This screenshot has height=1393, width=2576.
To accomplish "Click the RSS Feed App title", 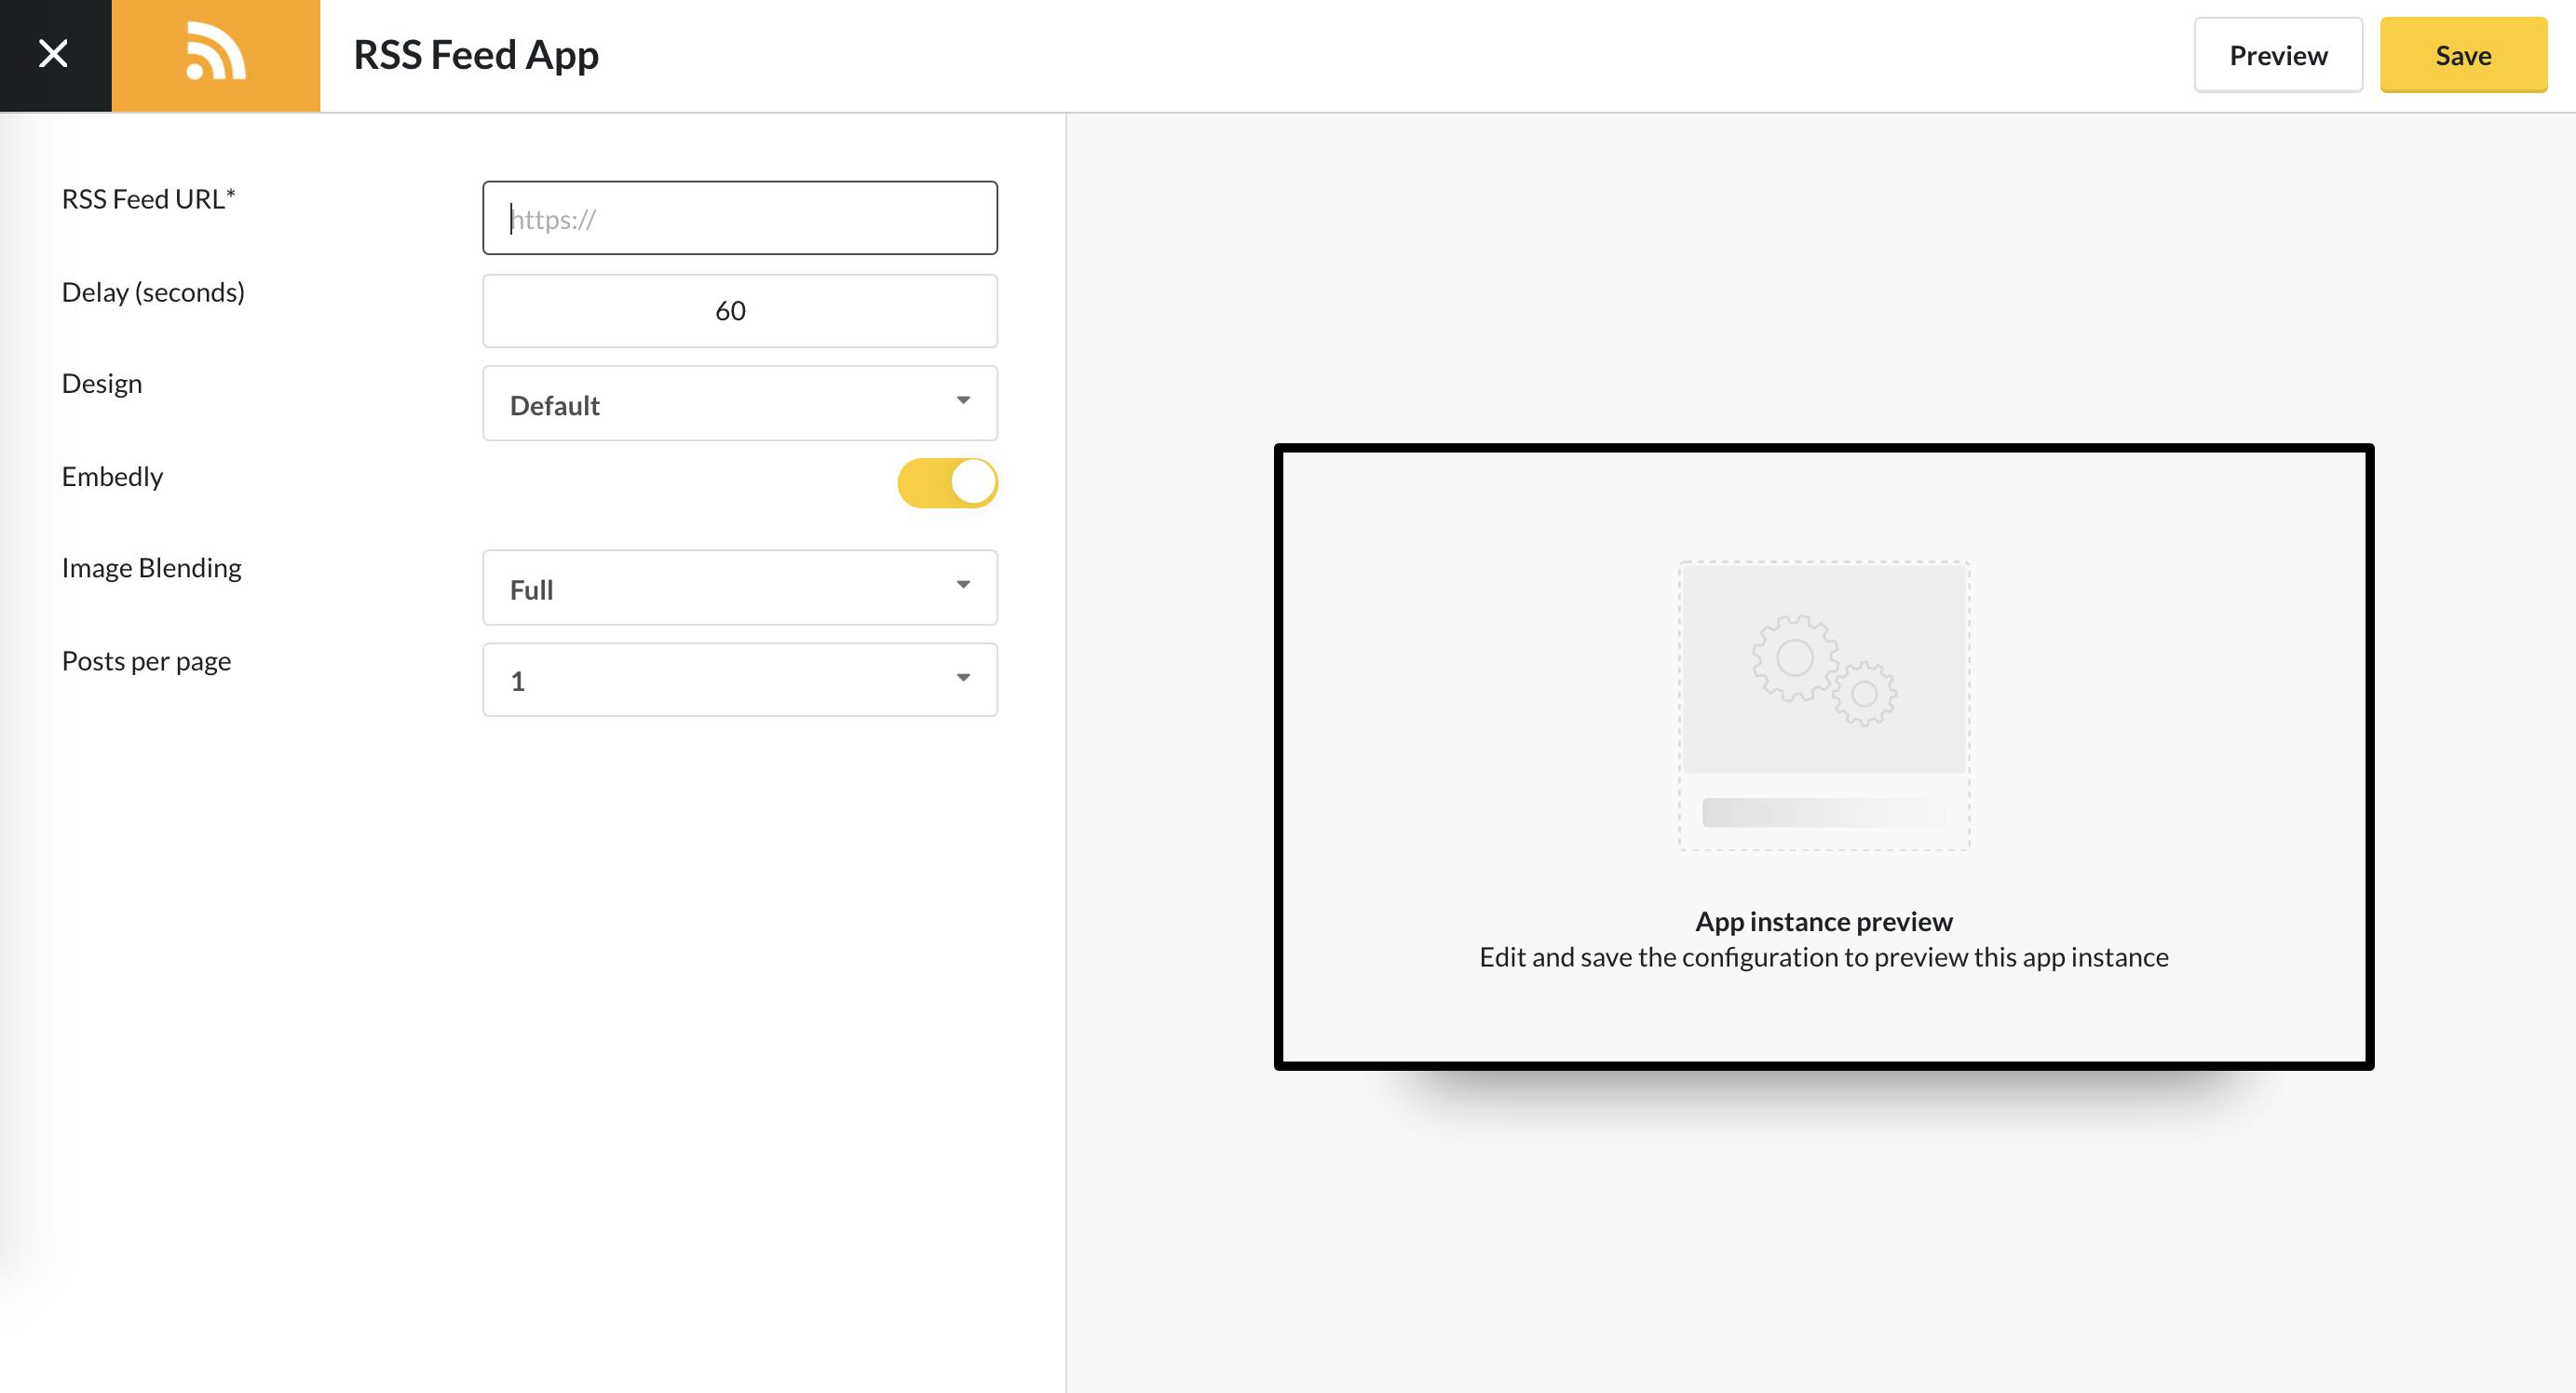I will pos(476,55).
